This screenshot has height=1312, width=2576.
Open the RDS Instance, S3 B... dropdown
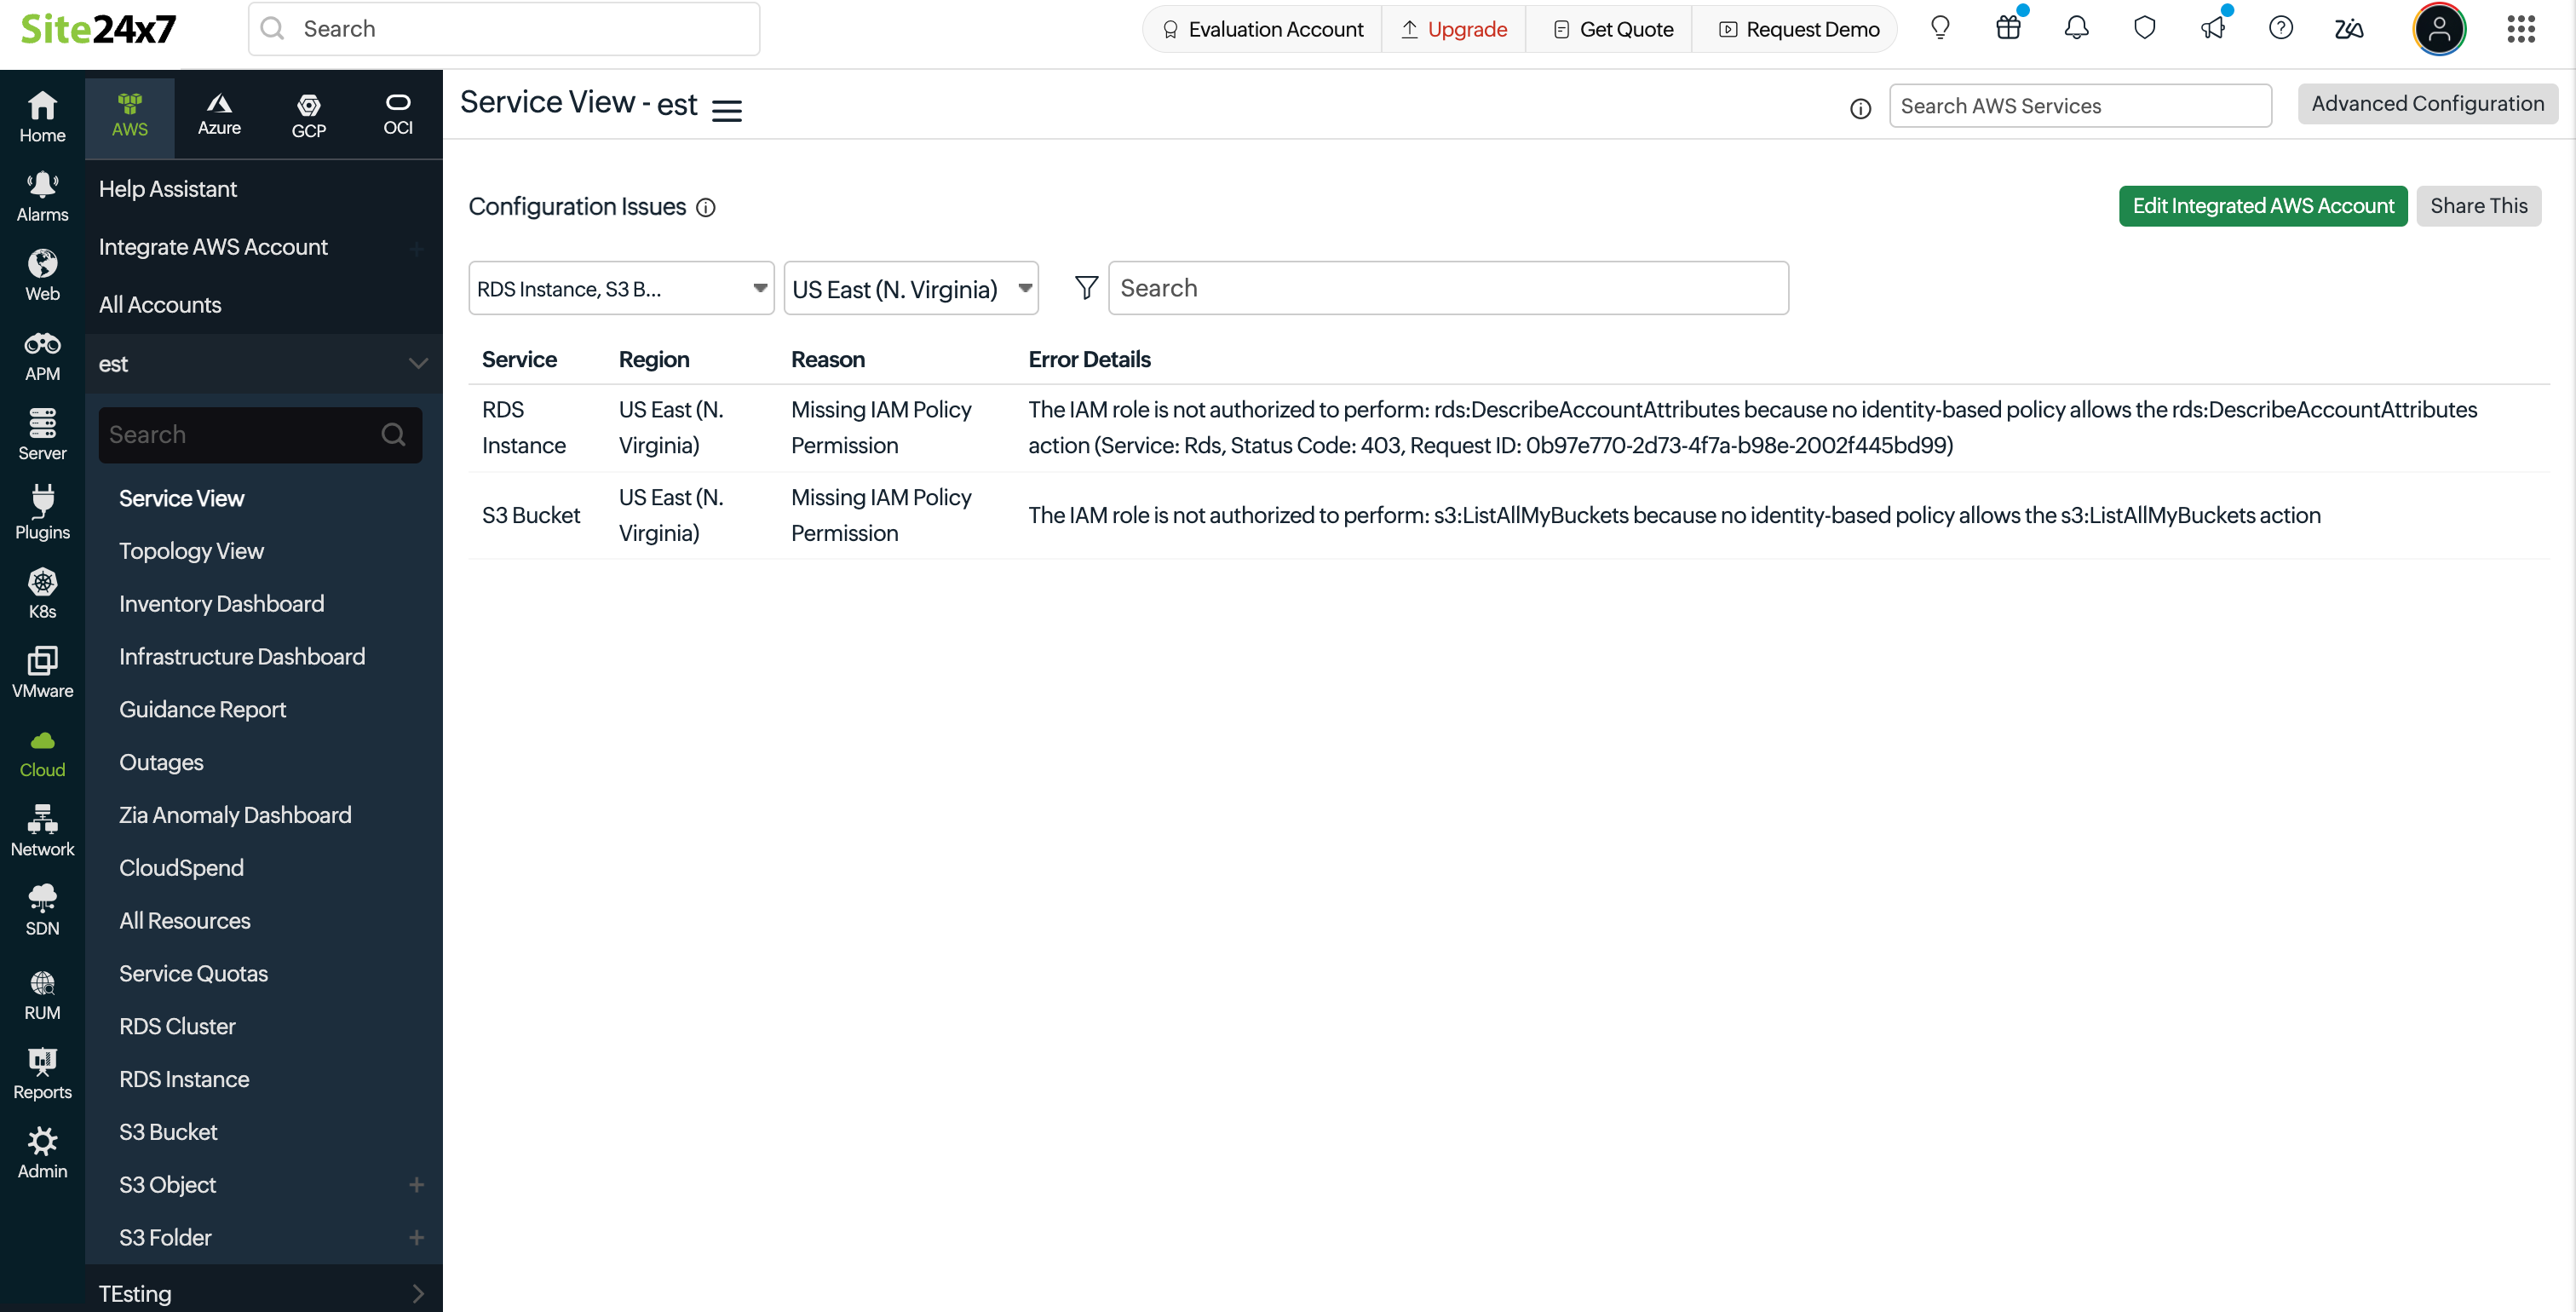(621, 289)
